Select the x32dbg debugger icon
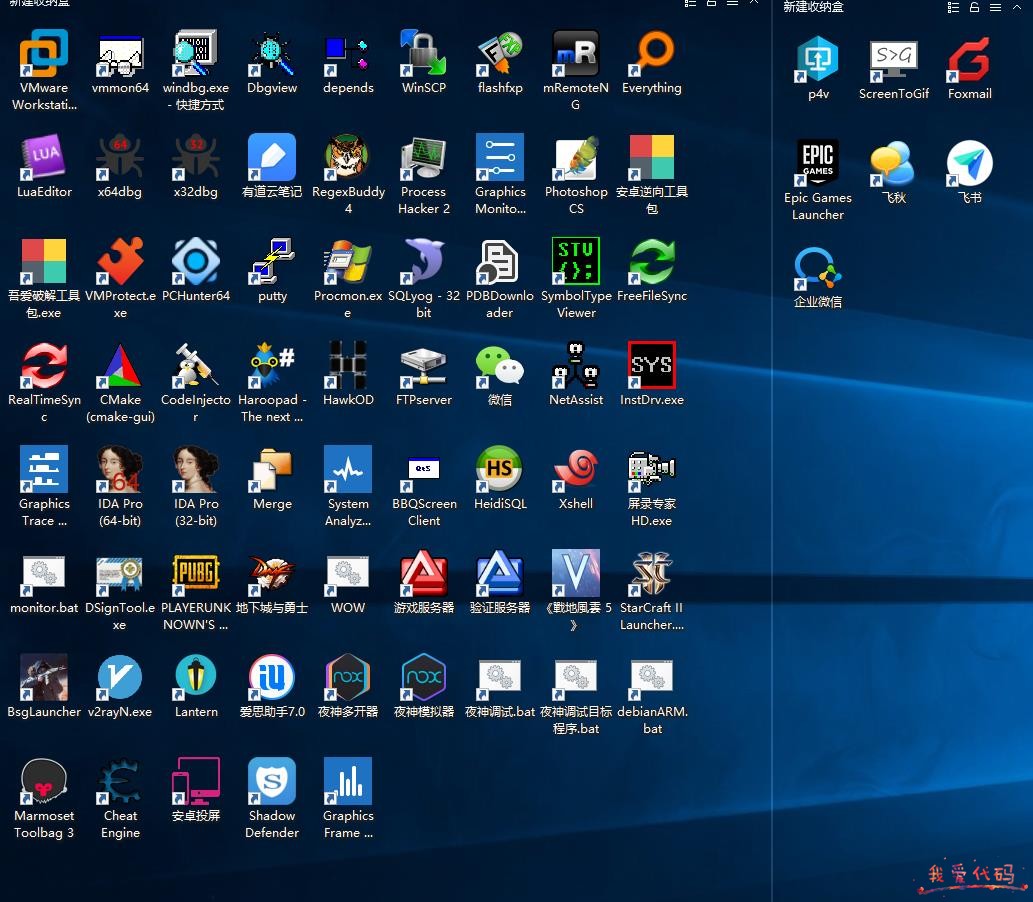The image size is (1033, 902). 196,157
